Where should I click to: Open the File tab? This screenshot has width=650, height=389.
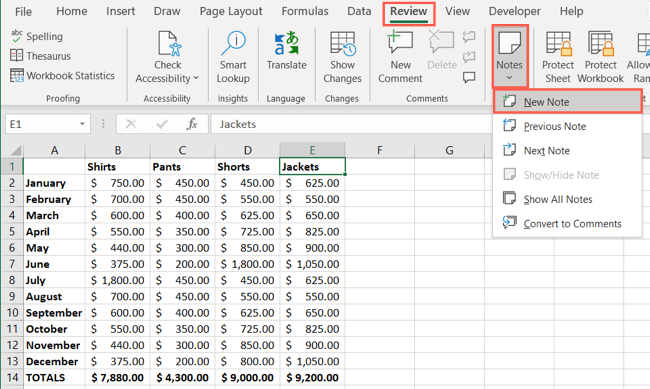(x=23, y=12)
